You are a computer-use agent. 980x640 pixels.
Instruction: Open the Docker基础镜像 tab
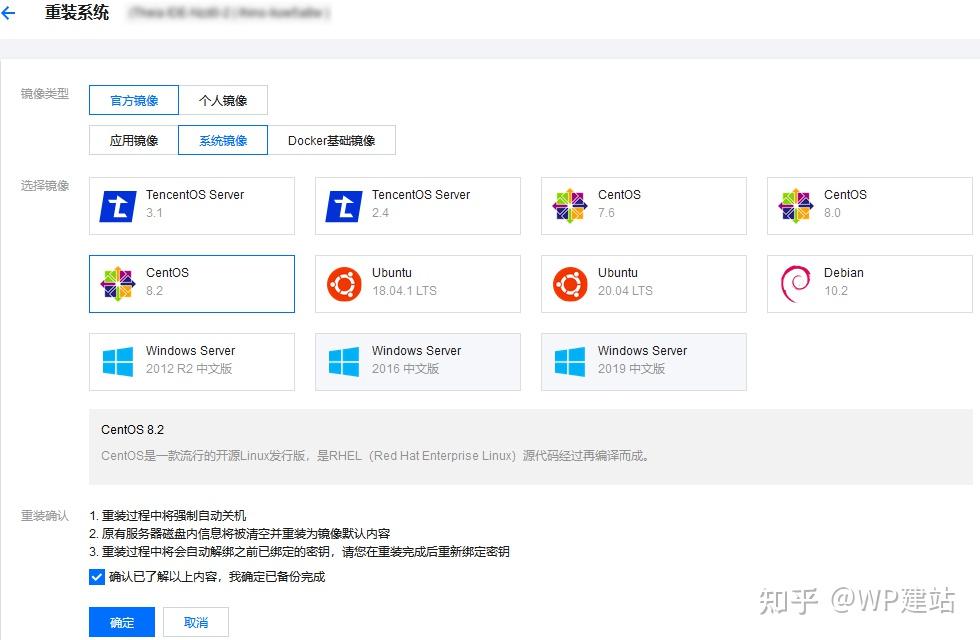[331, 140]
